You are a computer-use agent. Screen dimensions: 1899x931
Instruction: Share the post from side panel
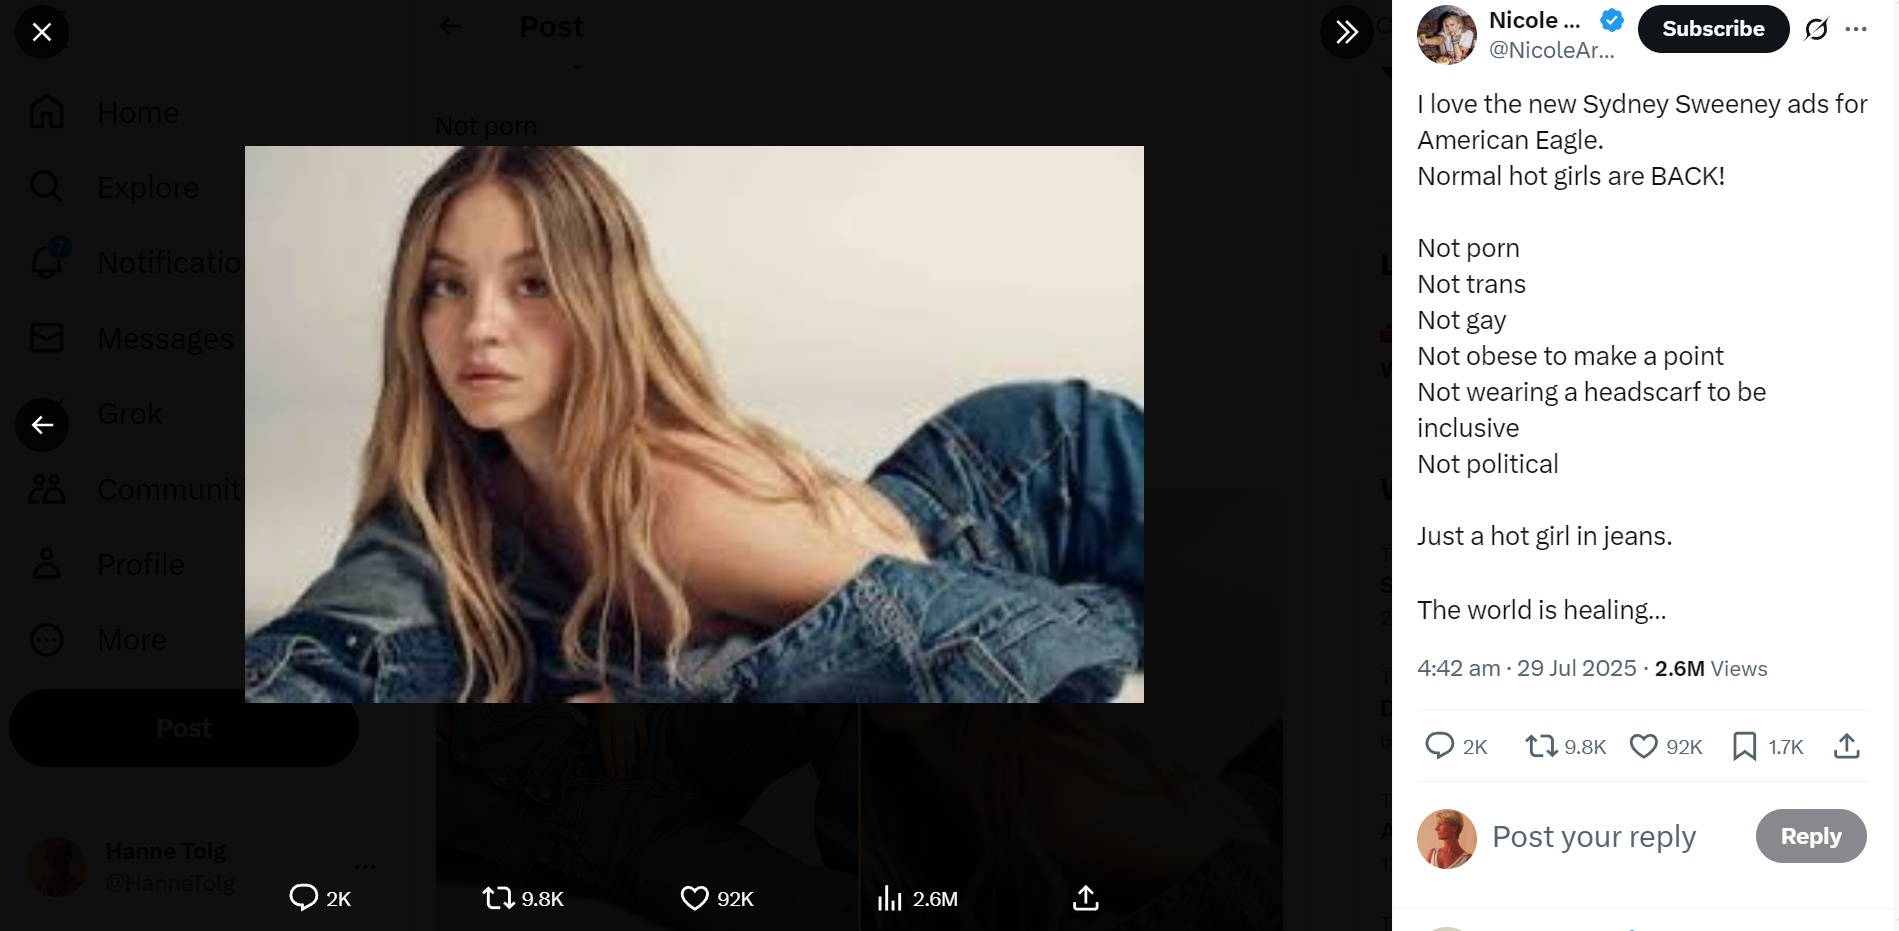tap(1847, 746)
